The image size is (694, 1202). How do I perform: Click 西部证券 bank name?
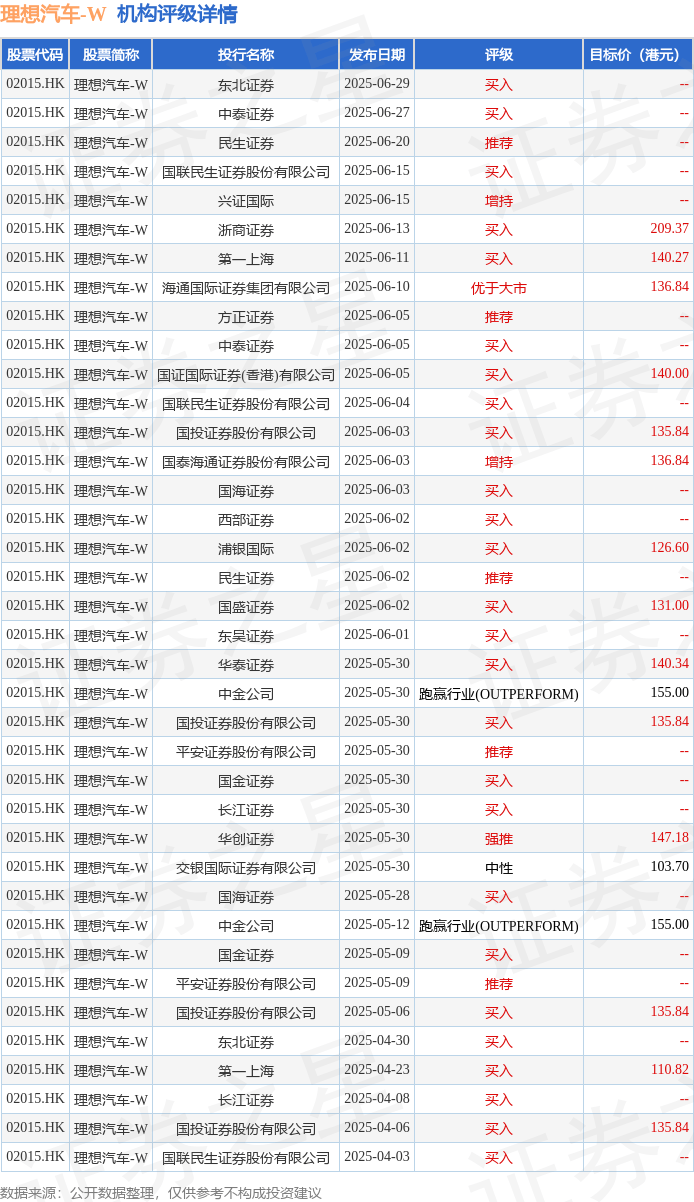[x=246, y=520]
